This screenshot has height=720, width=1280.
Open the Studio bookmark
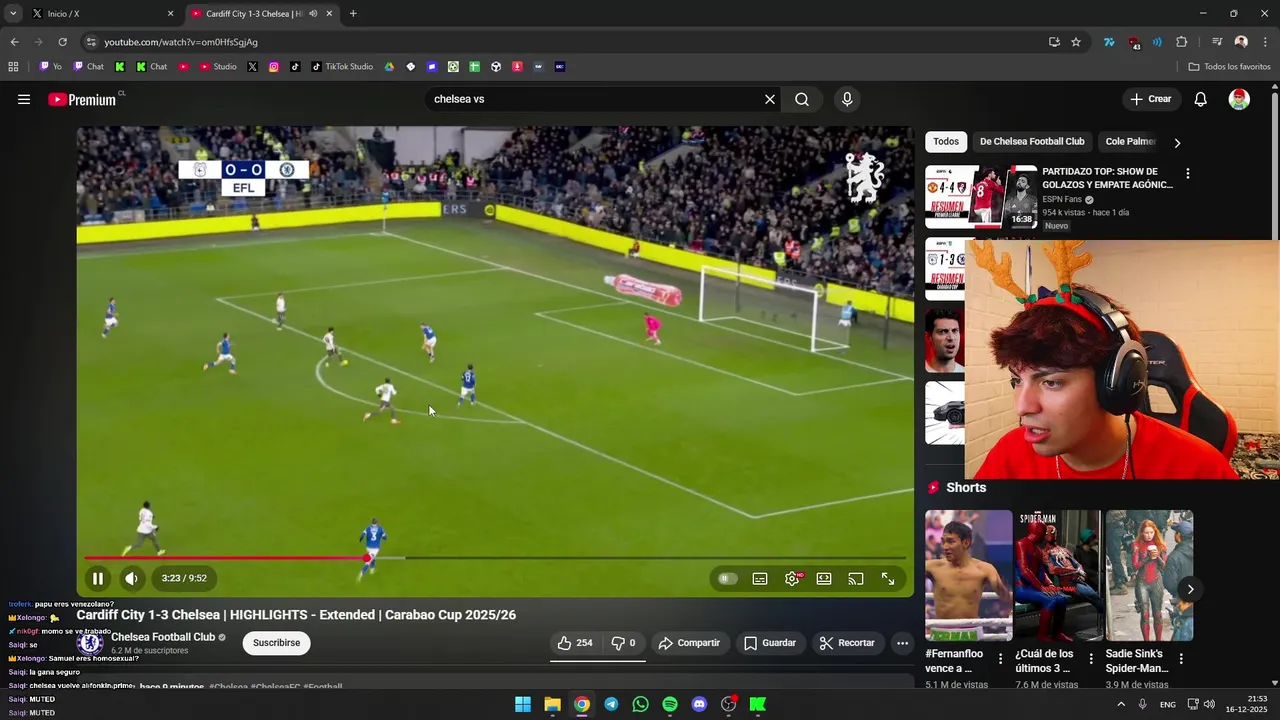click(218, 67)
